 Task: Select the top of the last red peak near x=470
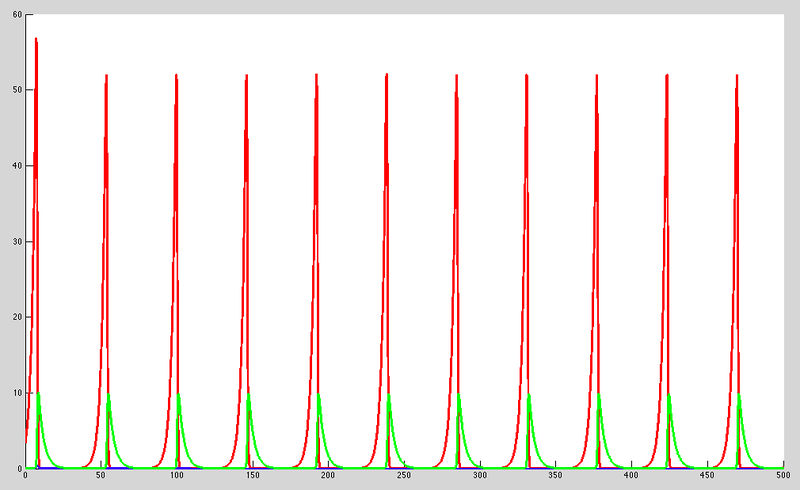(737, 75)
